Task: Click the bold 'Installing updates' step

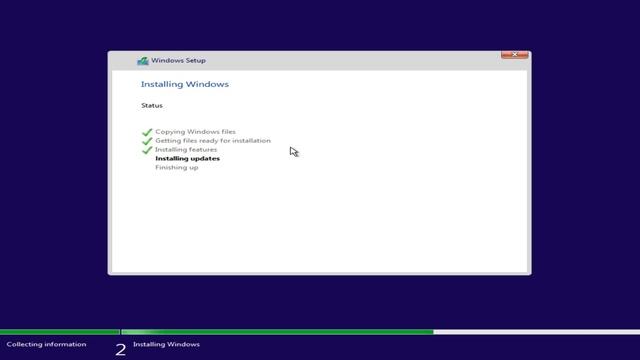Action: 187,158
